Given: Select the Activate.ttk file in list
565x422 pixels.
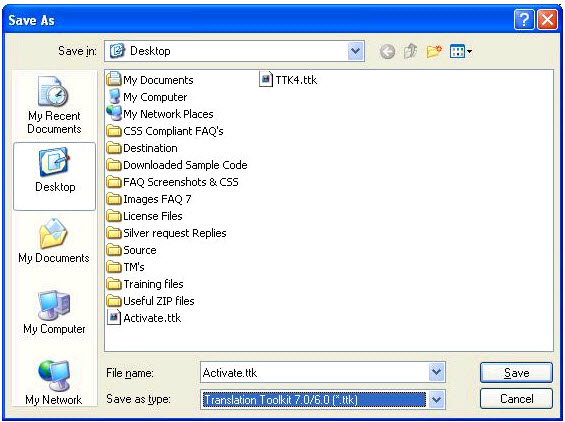Looking at the screenshot, I should point(144,318).
